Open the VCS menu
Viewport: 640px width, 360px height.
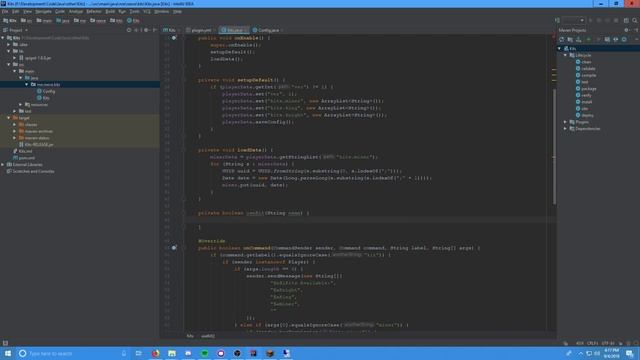147,11
